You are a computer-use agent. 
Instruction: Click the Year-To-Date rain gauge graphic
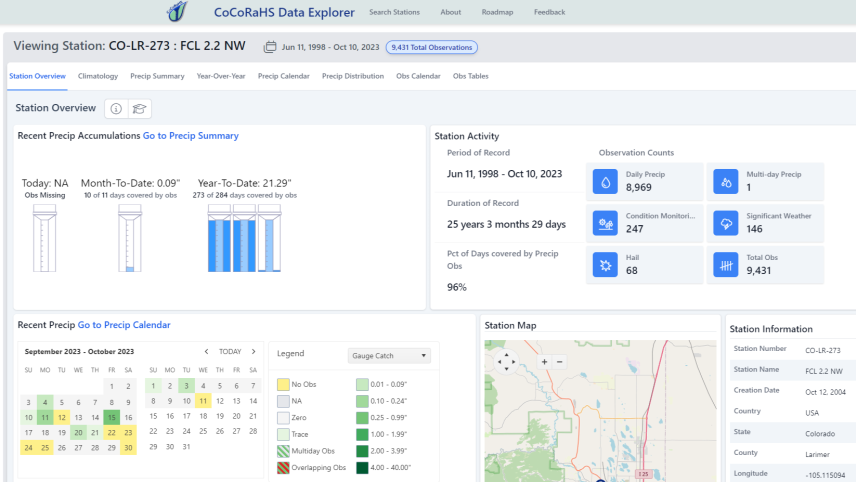[245, 238]
